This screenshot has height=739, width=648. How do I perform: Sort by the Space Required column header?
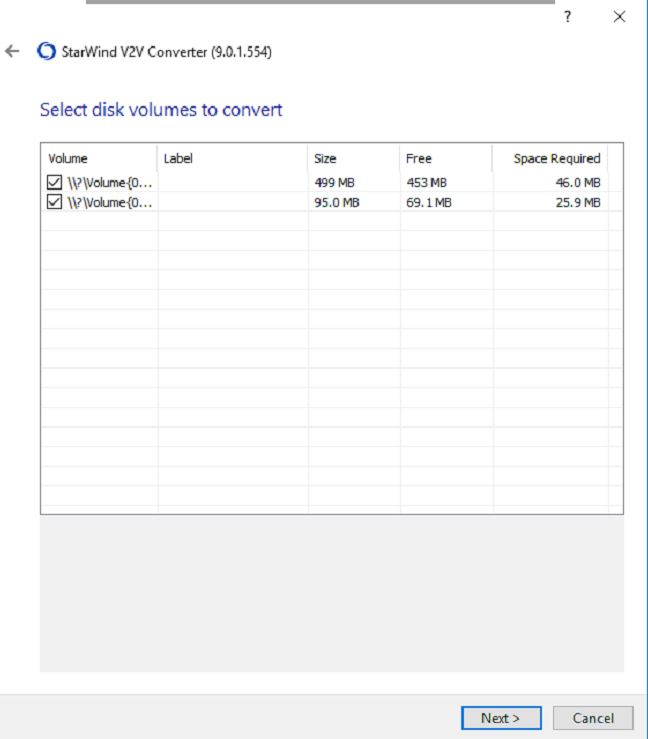coord(550,158)
